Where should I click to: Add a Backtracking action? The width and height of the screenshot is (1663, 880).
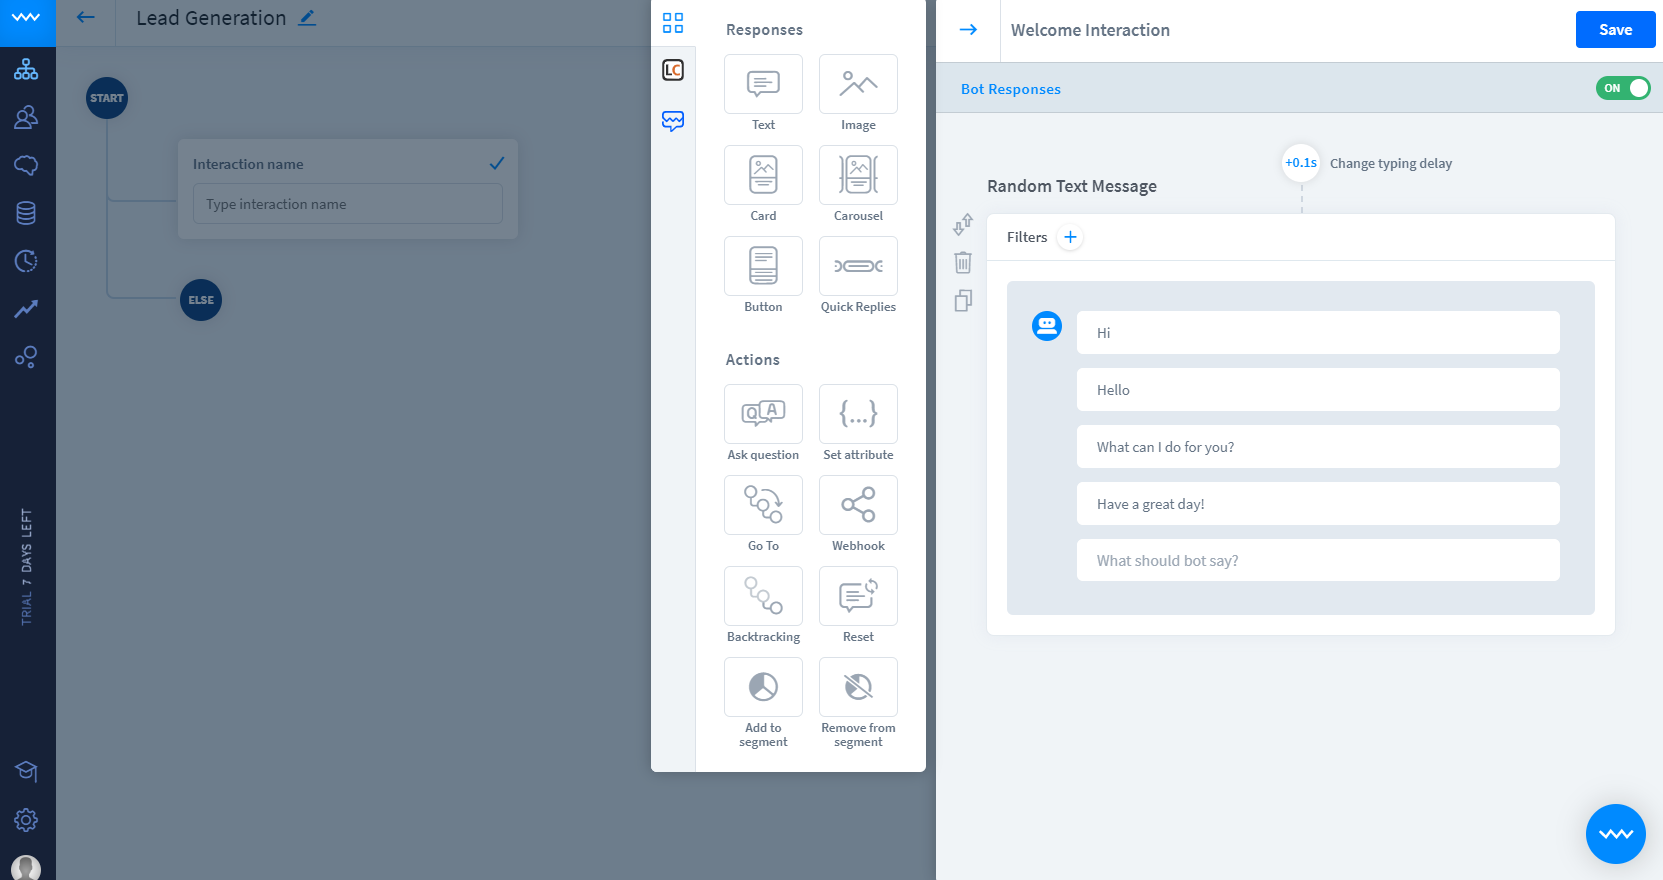(763, 596)
